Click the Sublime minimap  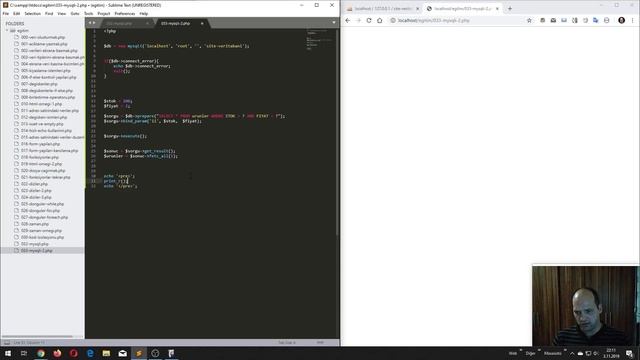(320, 40)
